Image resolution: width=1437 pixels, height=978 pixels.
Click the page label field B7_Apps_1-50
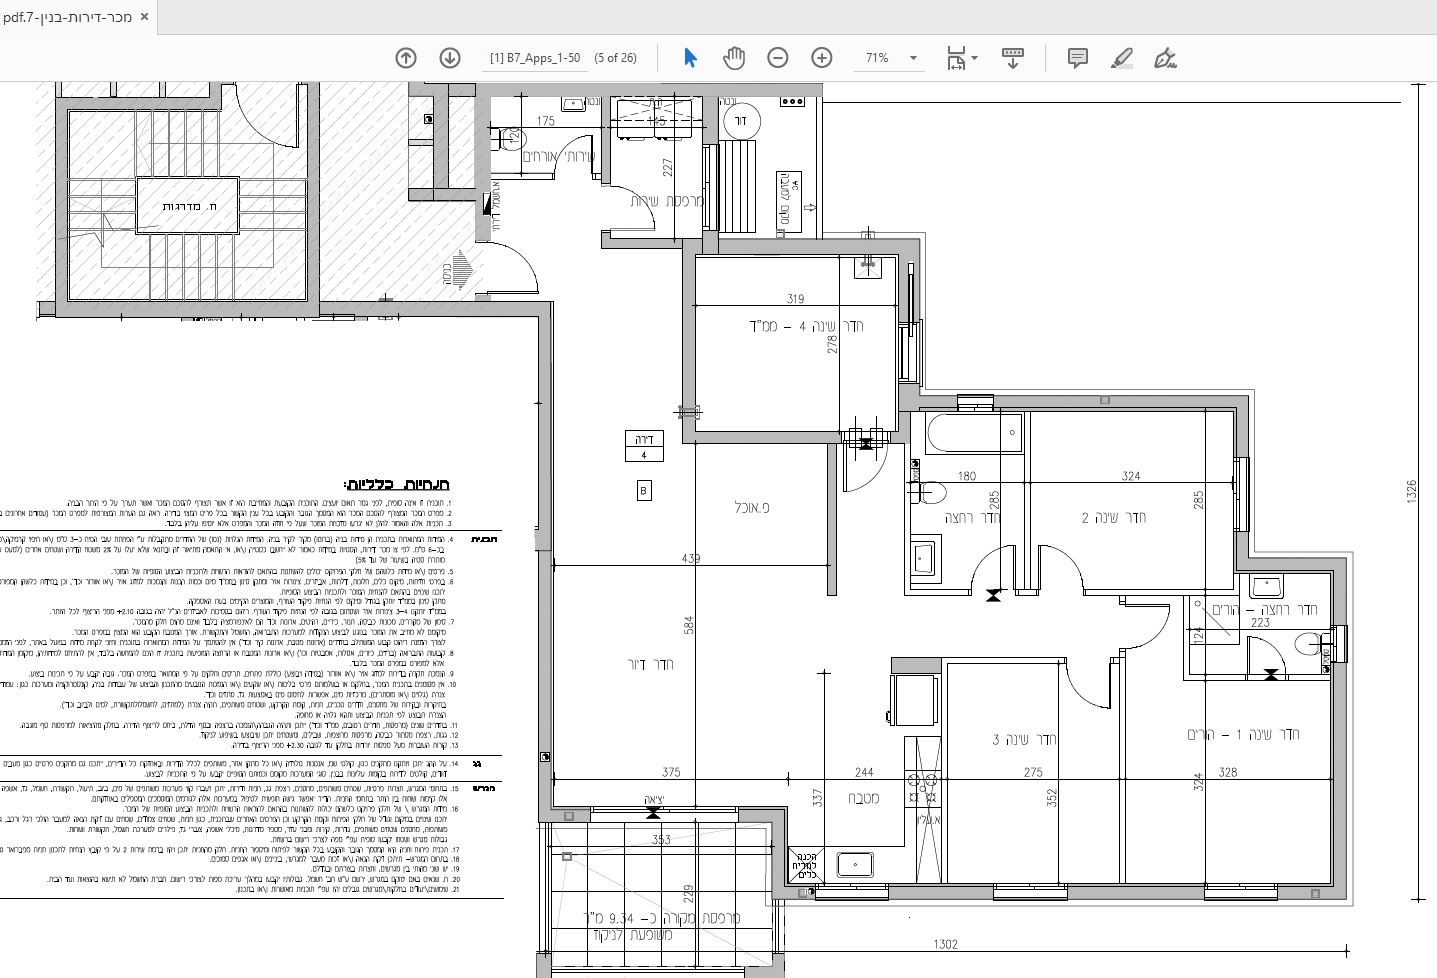pyautogui.click(x=534, y=58)
